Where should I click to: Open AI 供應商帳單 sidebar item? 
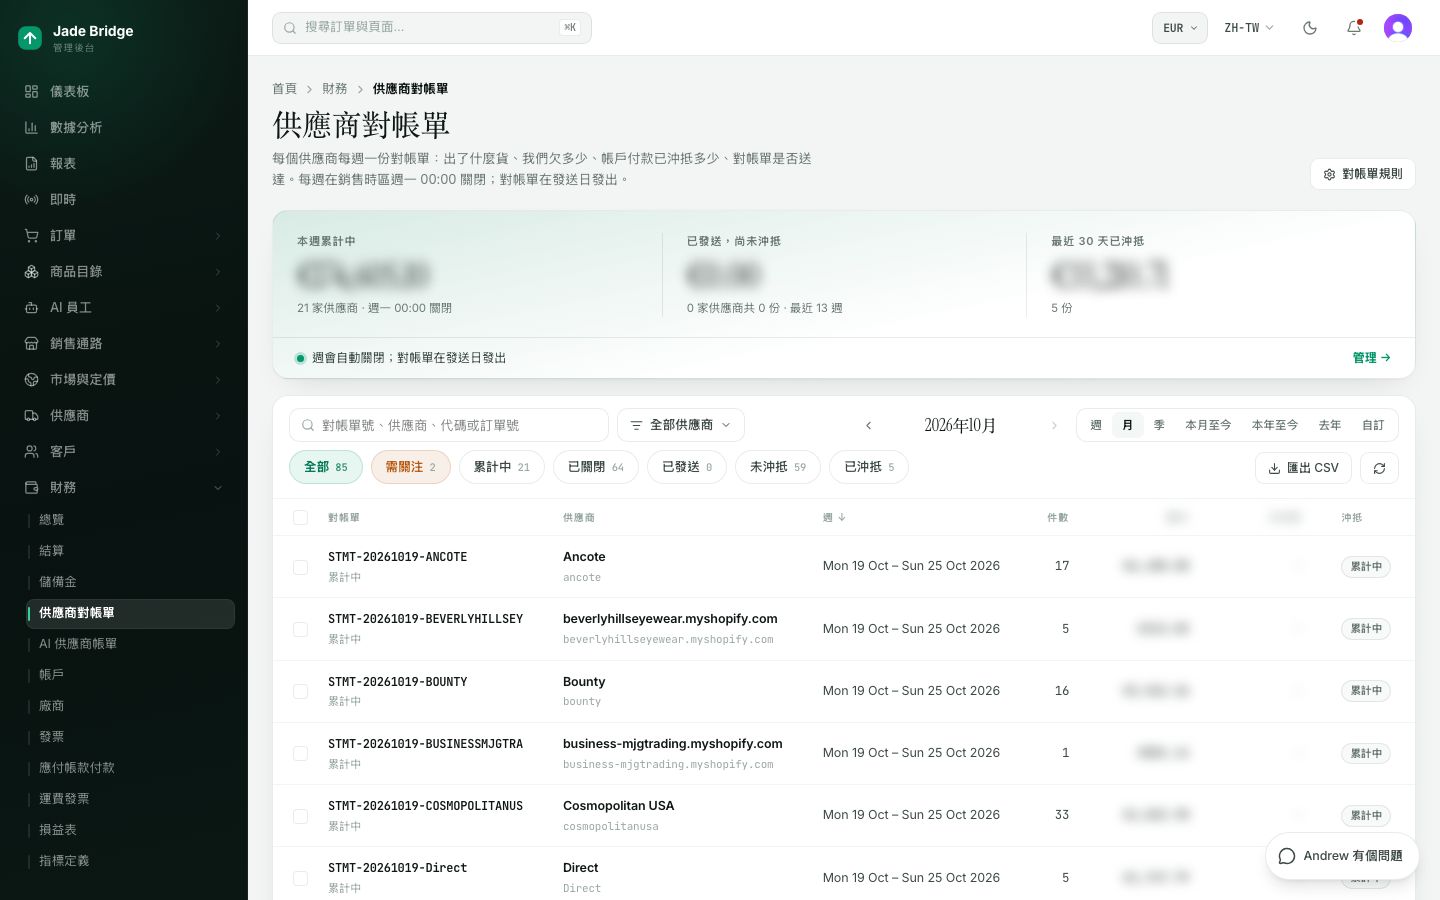[x=130, y=644]
